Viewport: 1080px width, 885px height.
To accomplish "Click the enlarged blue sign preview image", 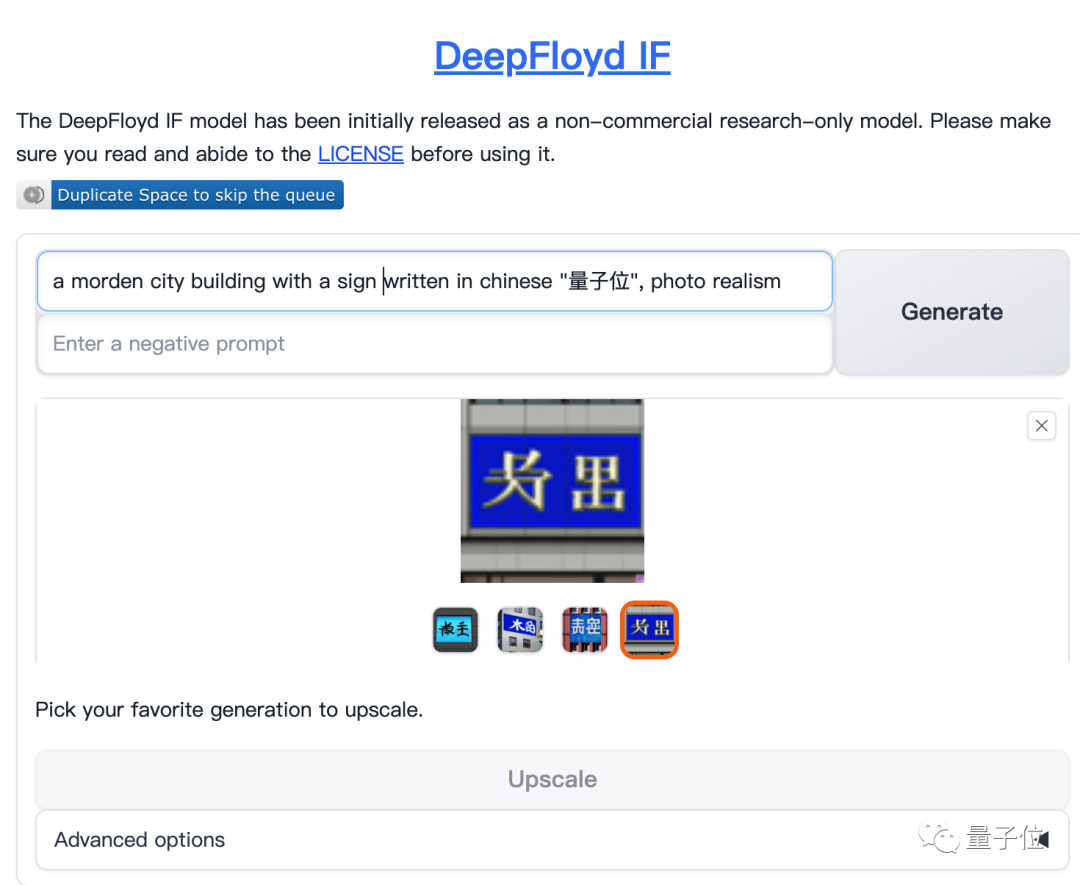I will [552, 490].
